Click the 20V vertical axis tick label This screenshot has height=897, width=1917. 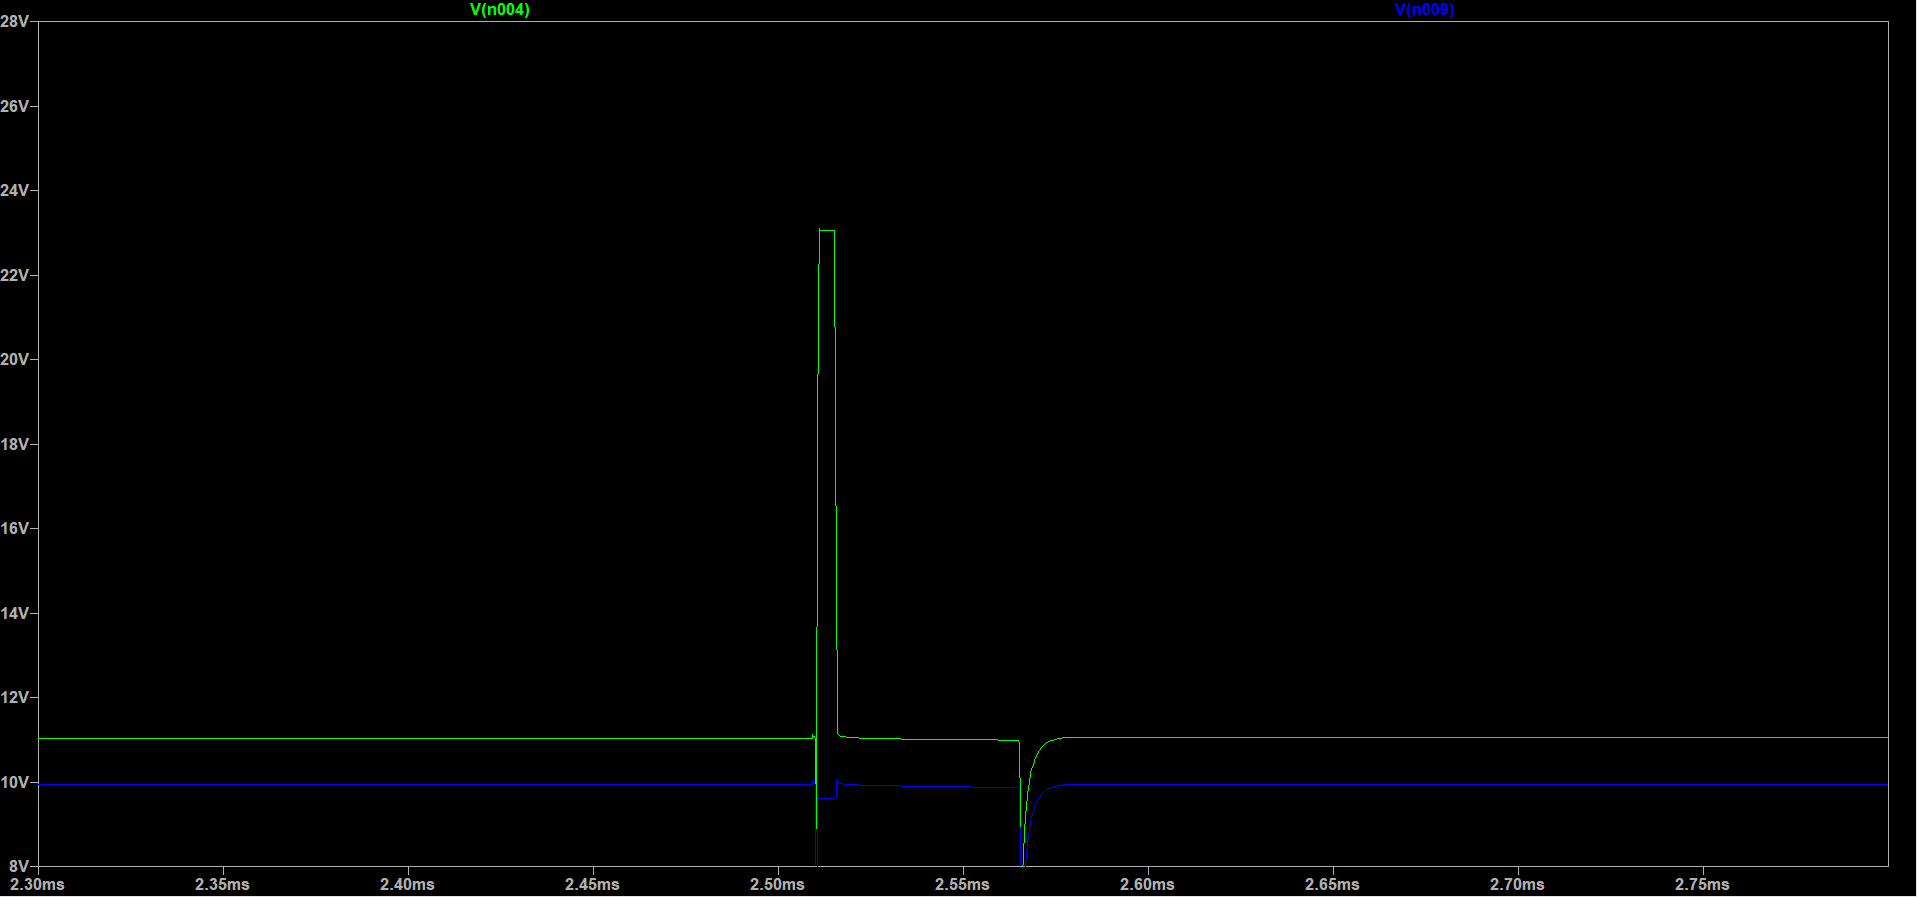tap(14, 359)
